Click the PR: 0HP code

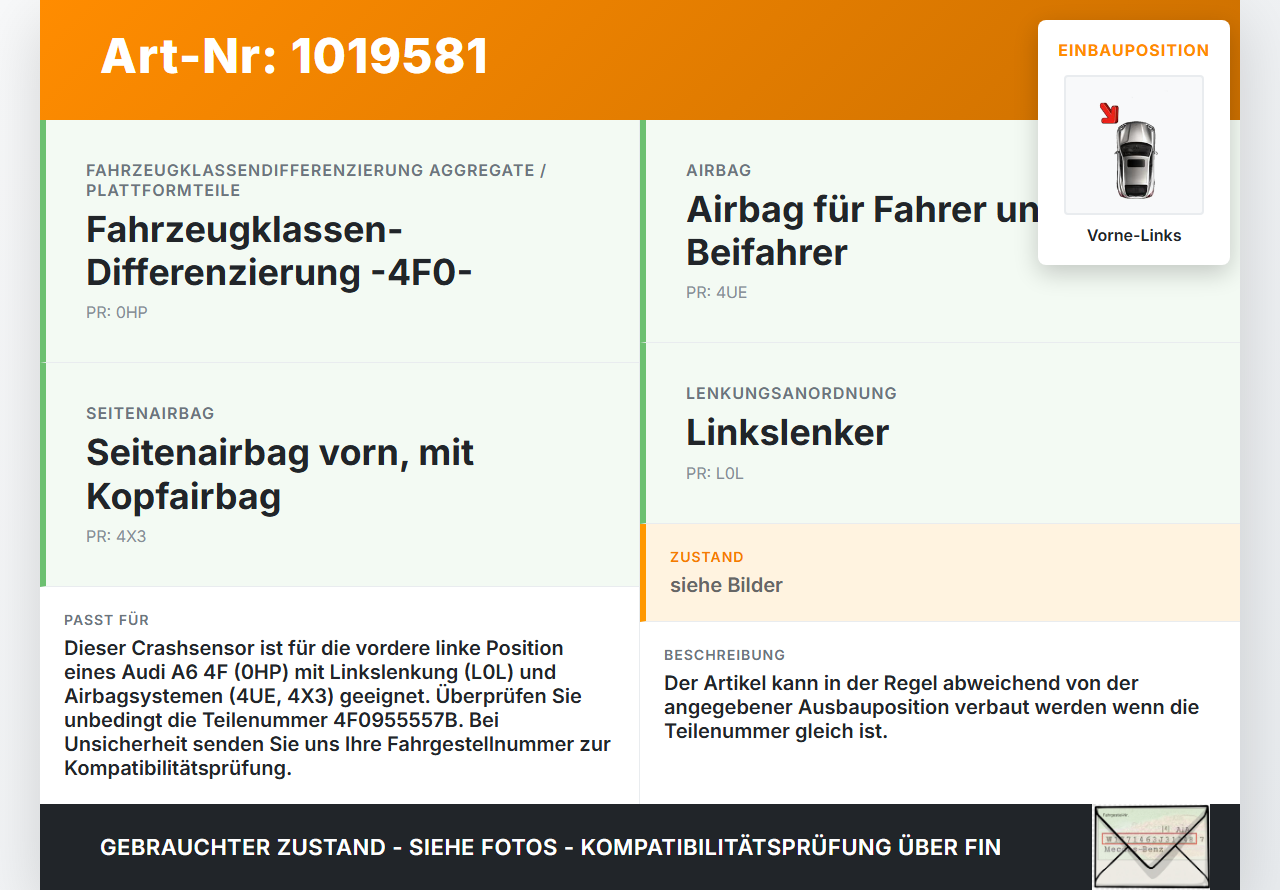tap(117, 313)
